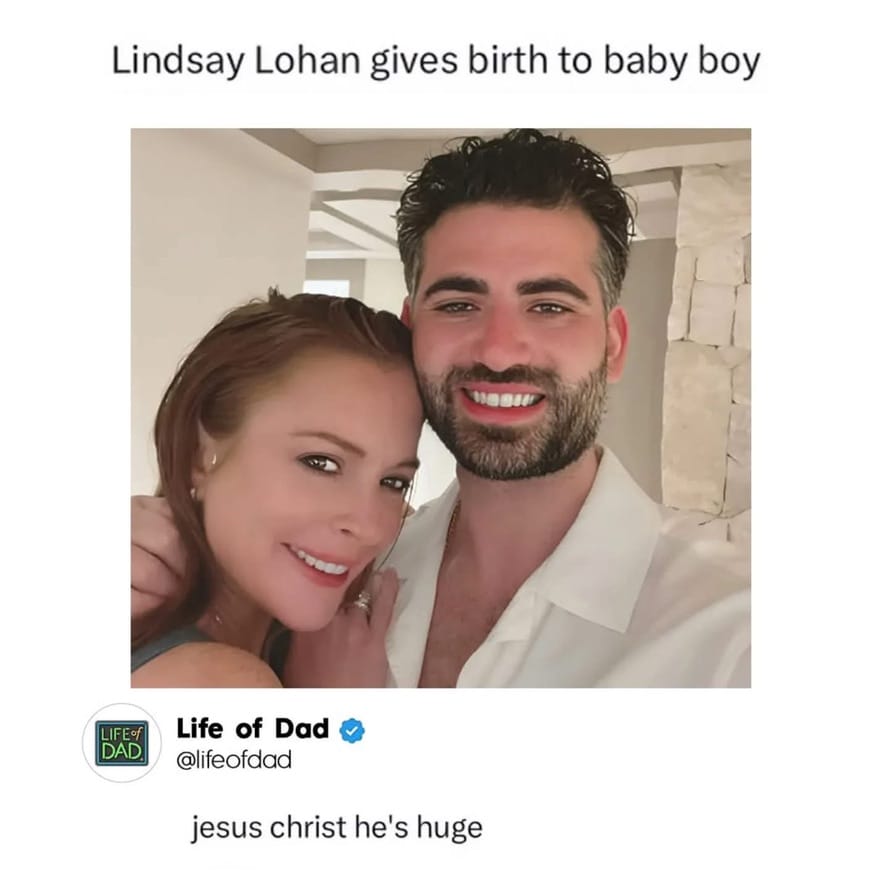Image resolution: width=882 pixels, height=890 pixels.
Task: Click the woman's earring in photo
Action: (x=213, y=460)
